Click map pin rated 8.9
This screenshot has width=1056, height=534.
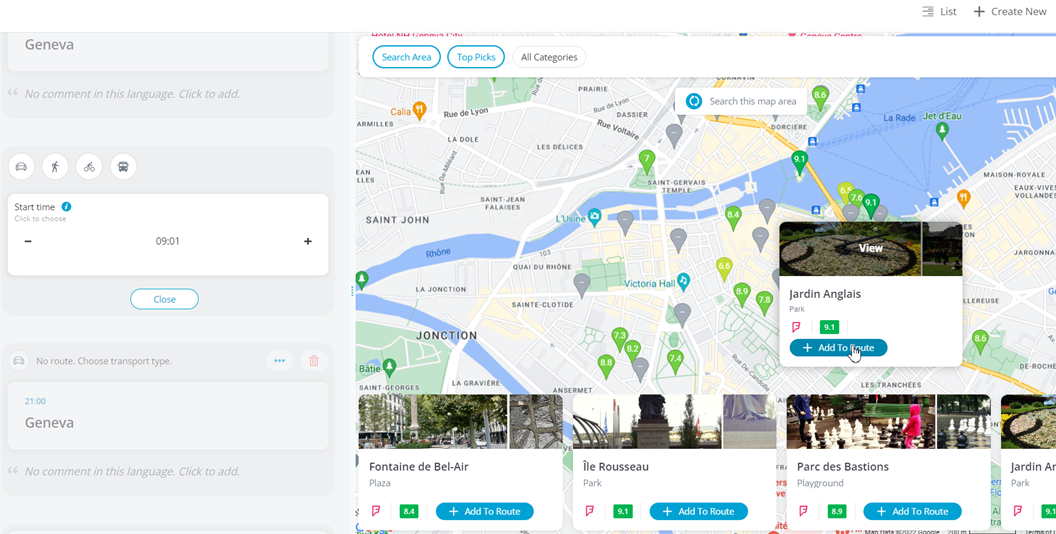click(741, 293)
